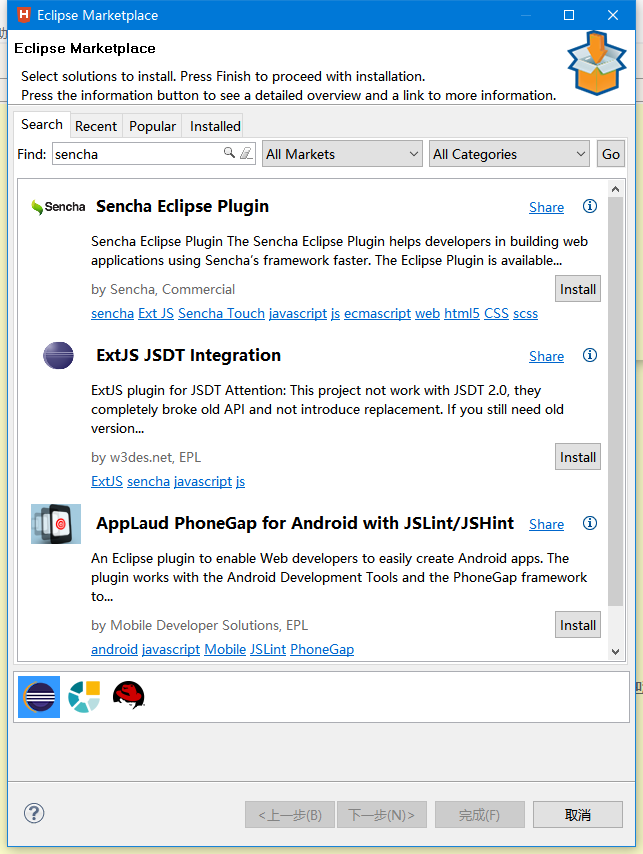This screenshot has width=643, height=854.
Task: Click the Sencha Eclipse Plugin title
Action: coord(182,206)
